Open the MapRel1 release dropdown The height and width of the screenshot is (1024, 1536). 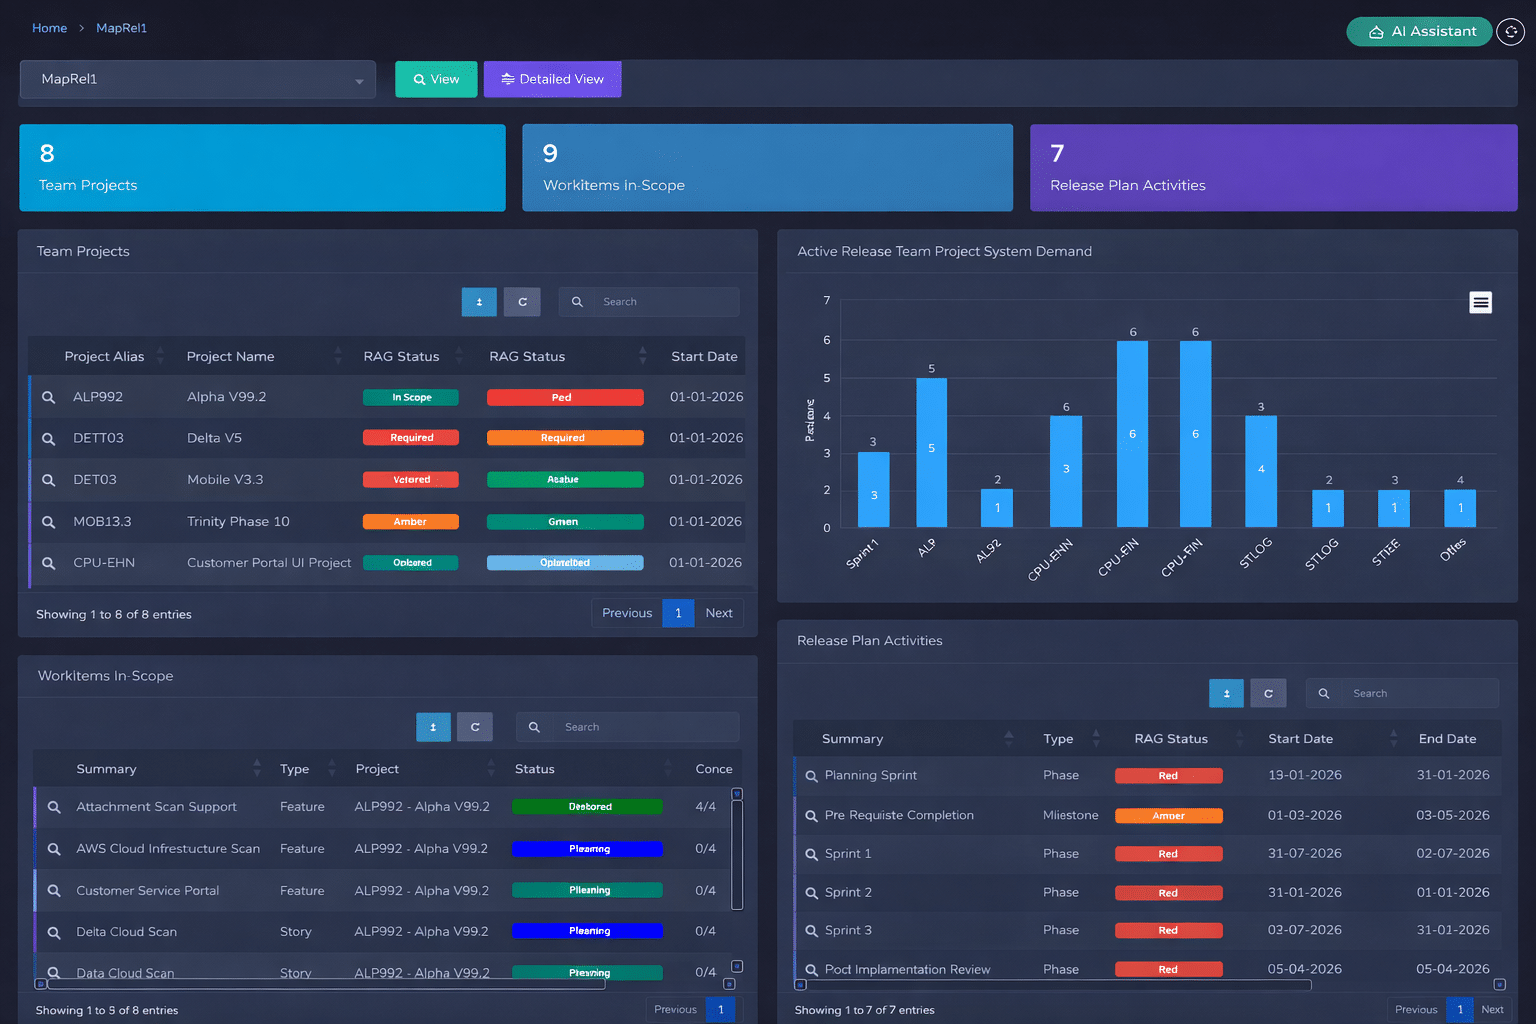pos(198,80)
